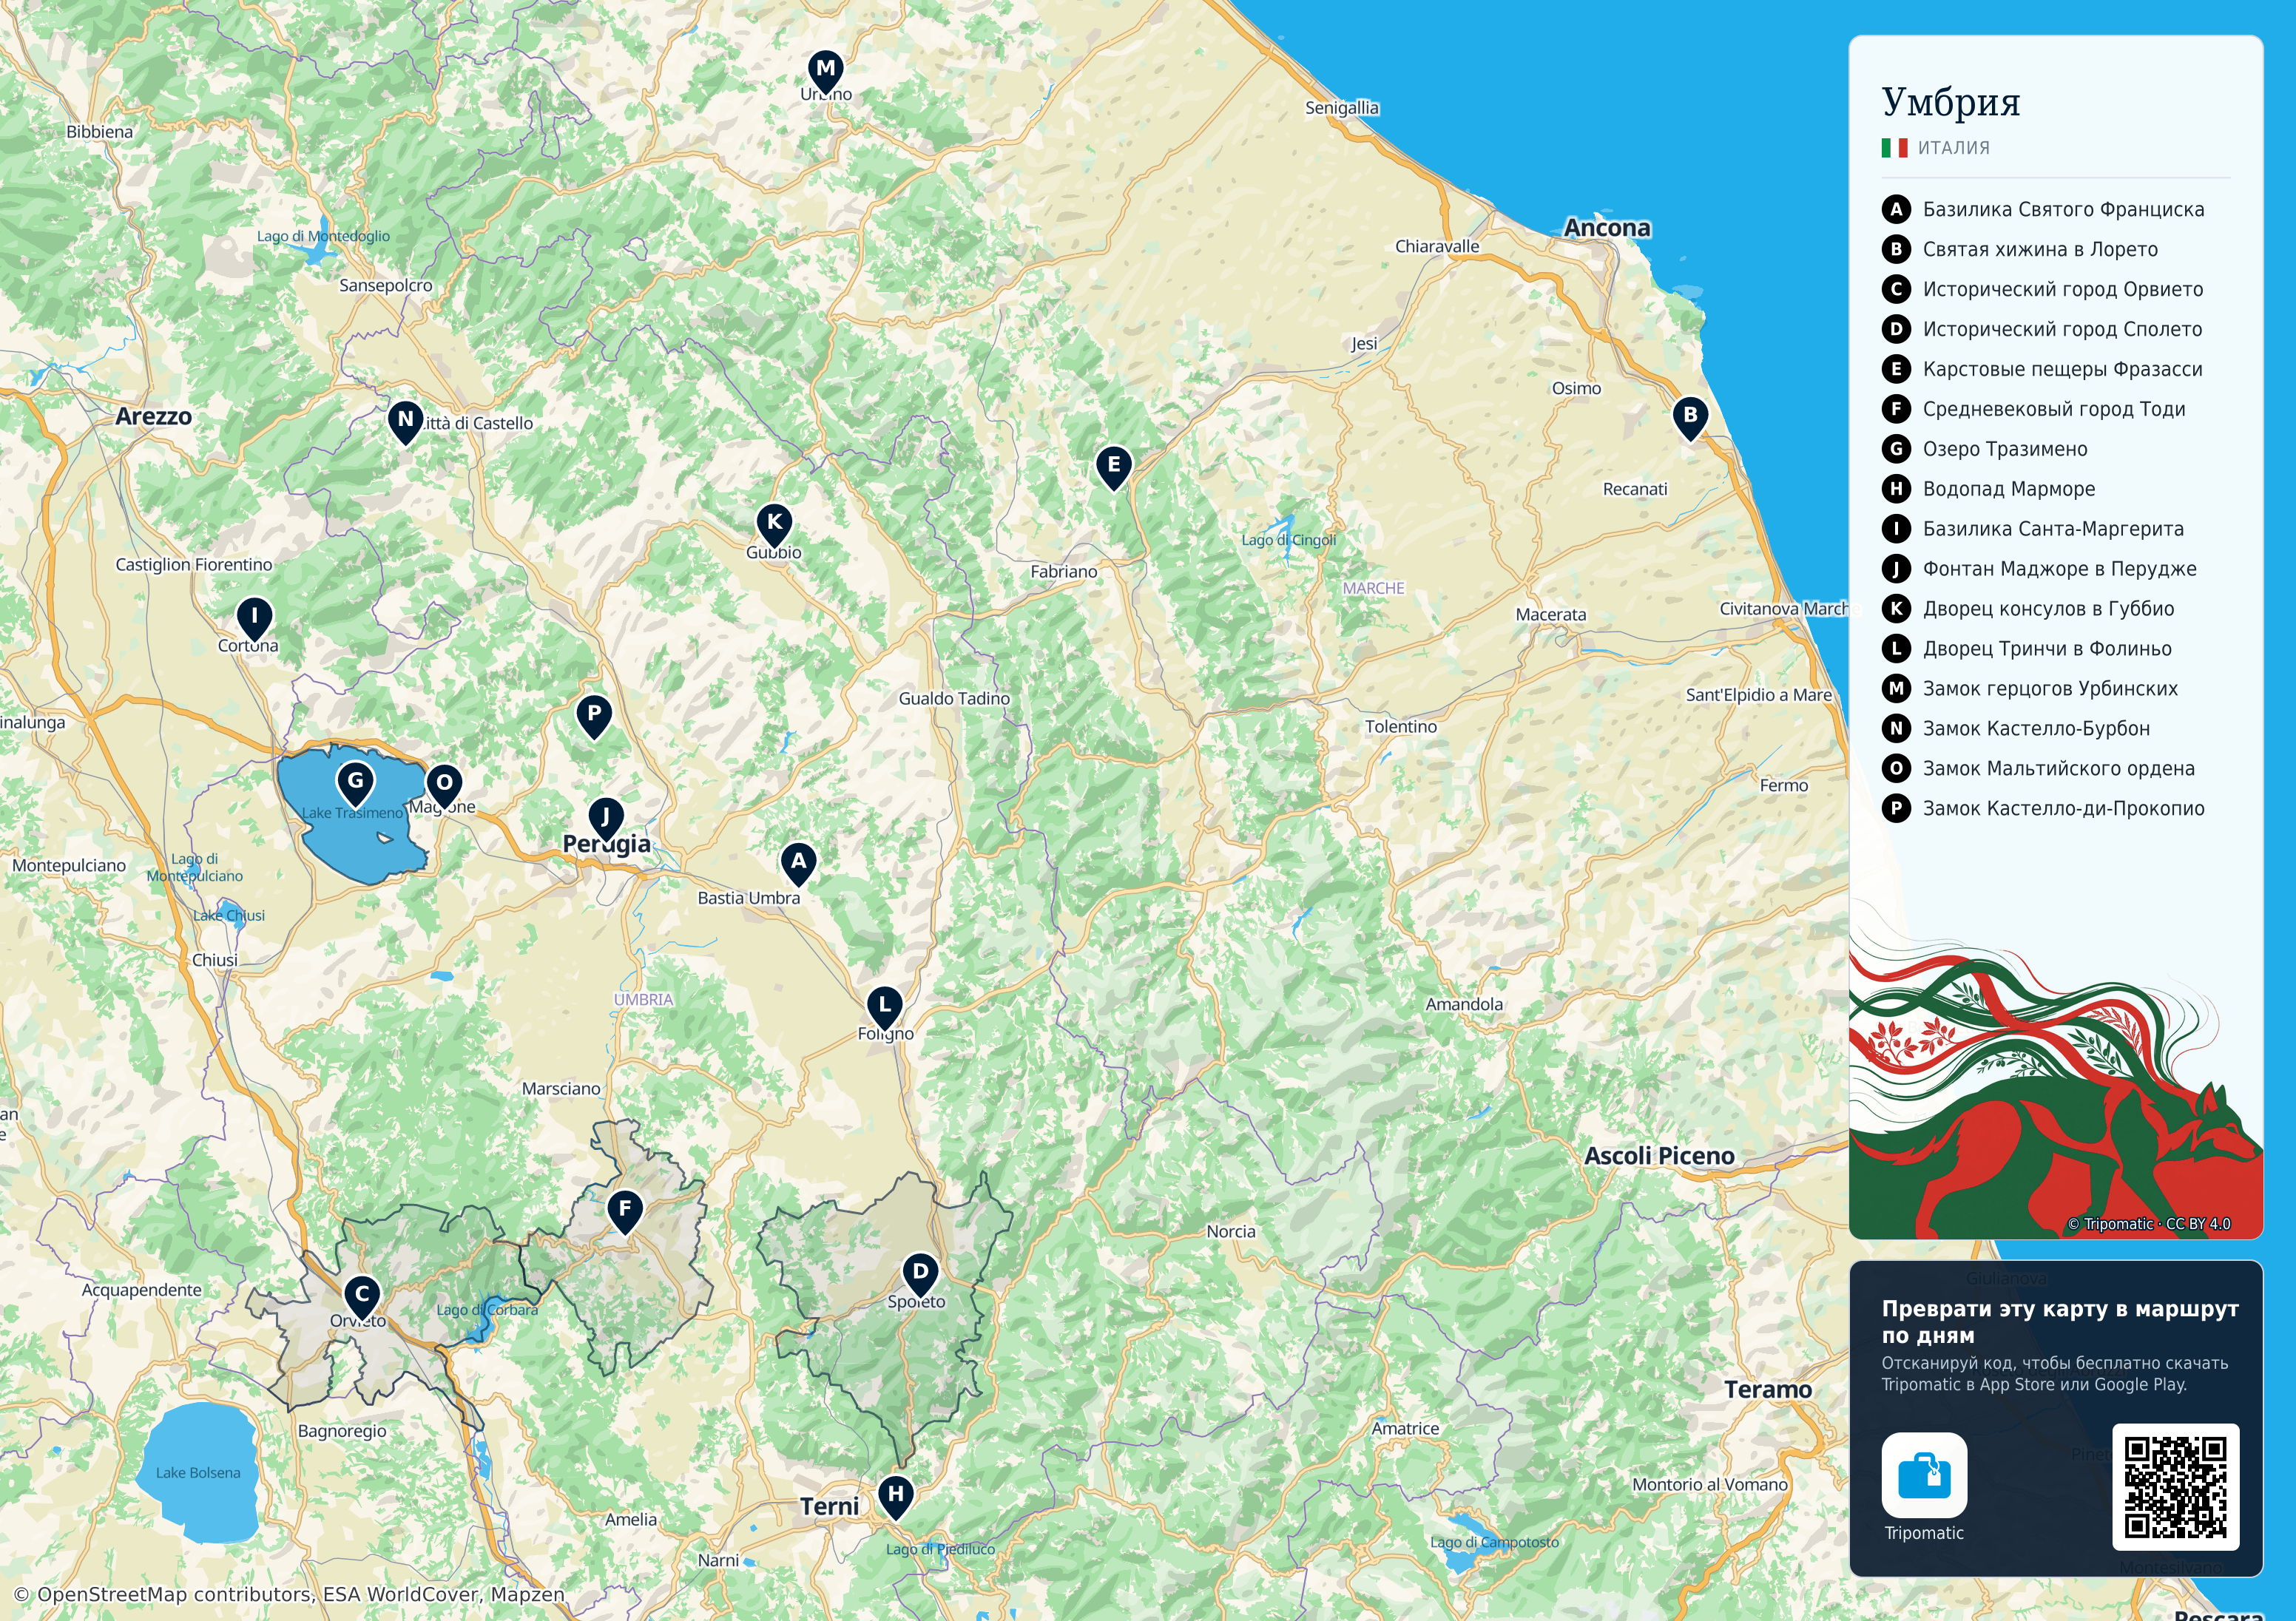The width and height of the screenshot is (2296, 1621).
Task: Click map pin A near Bastia Umbra
Action: [798, 864]
